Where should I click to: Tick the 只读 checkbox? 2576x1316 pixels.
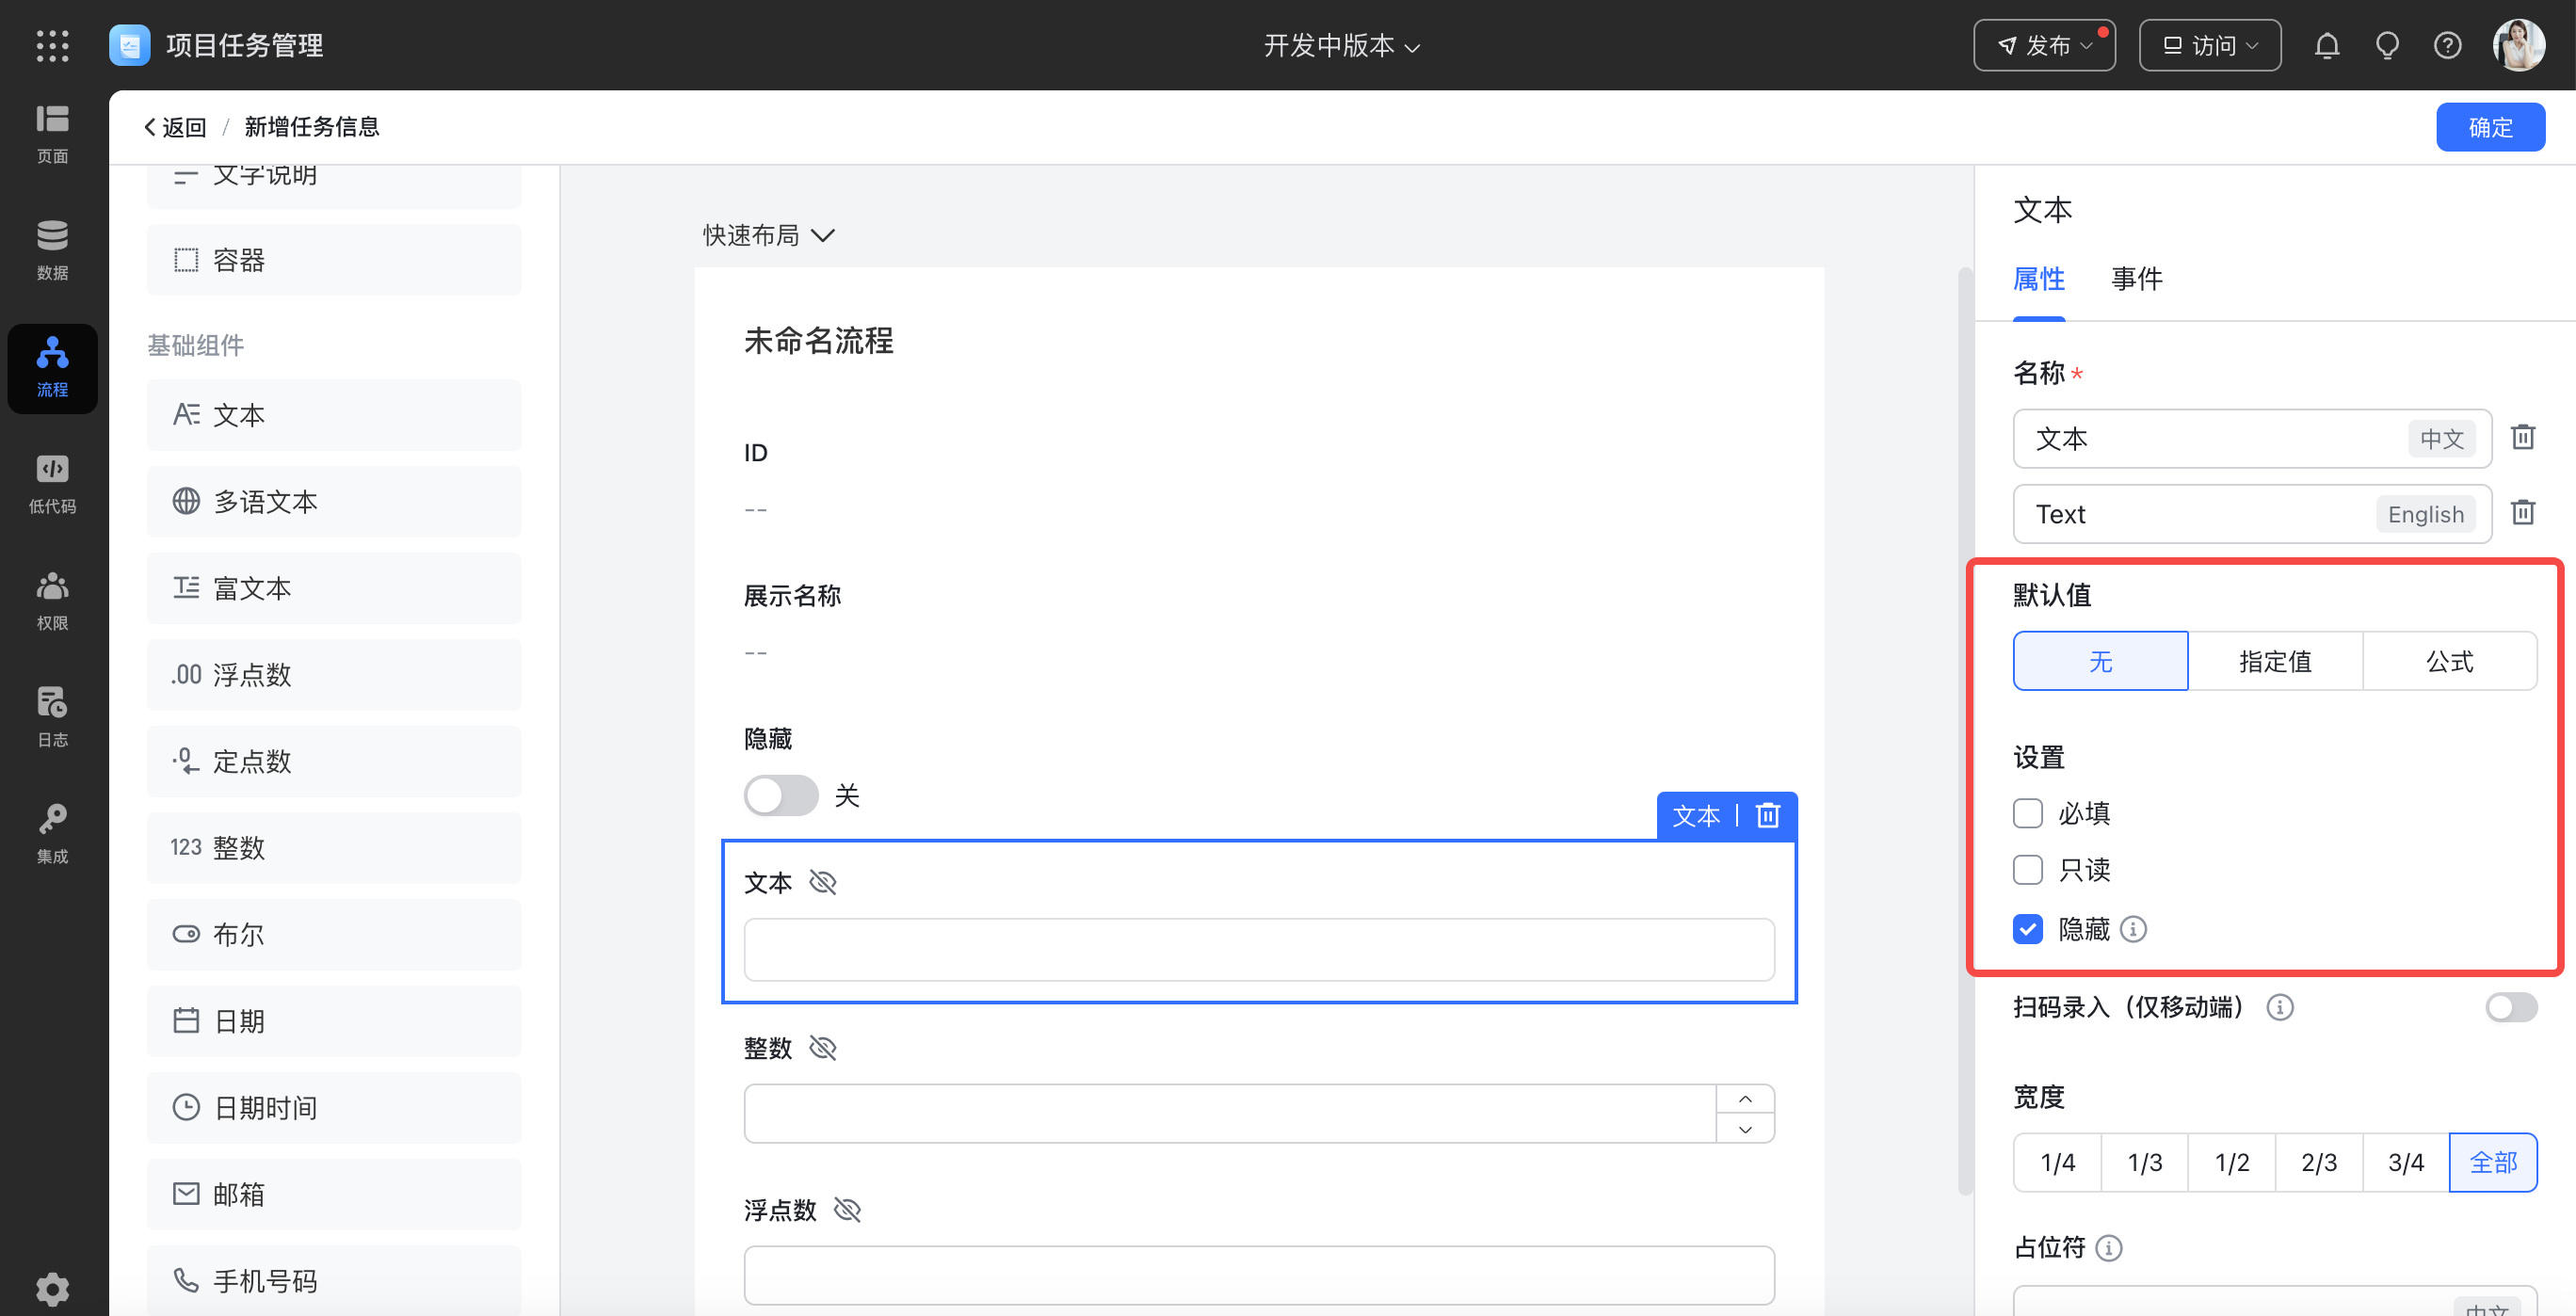point(2027,870)
